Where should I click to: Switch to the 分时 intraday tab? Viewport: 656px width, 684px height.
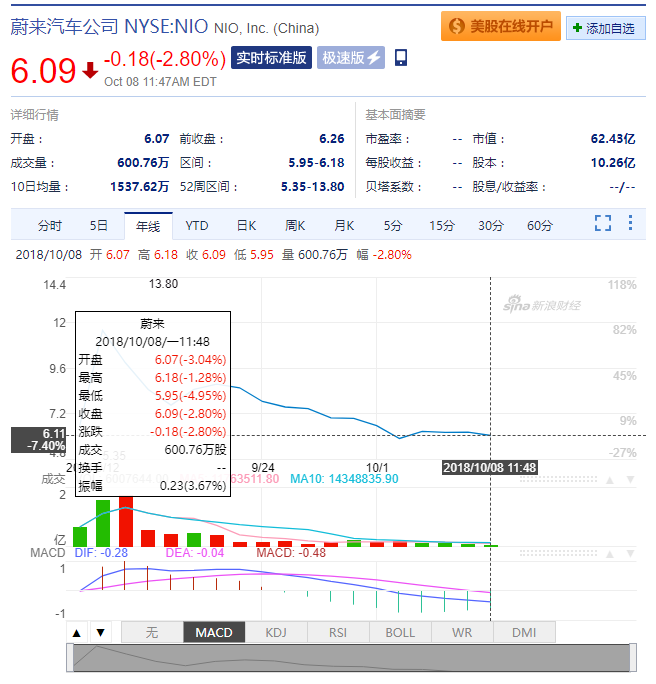click(50, 226)
